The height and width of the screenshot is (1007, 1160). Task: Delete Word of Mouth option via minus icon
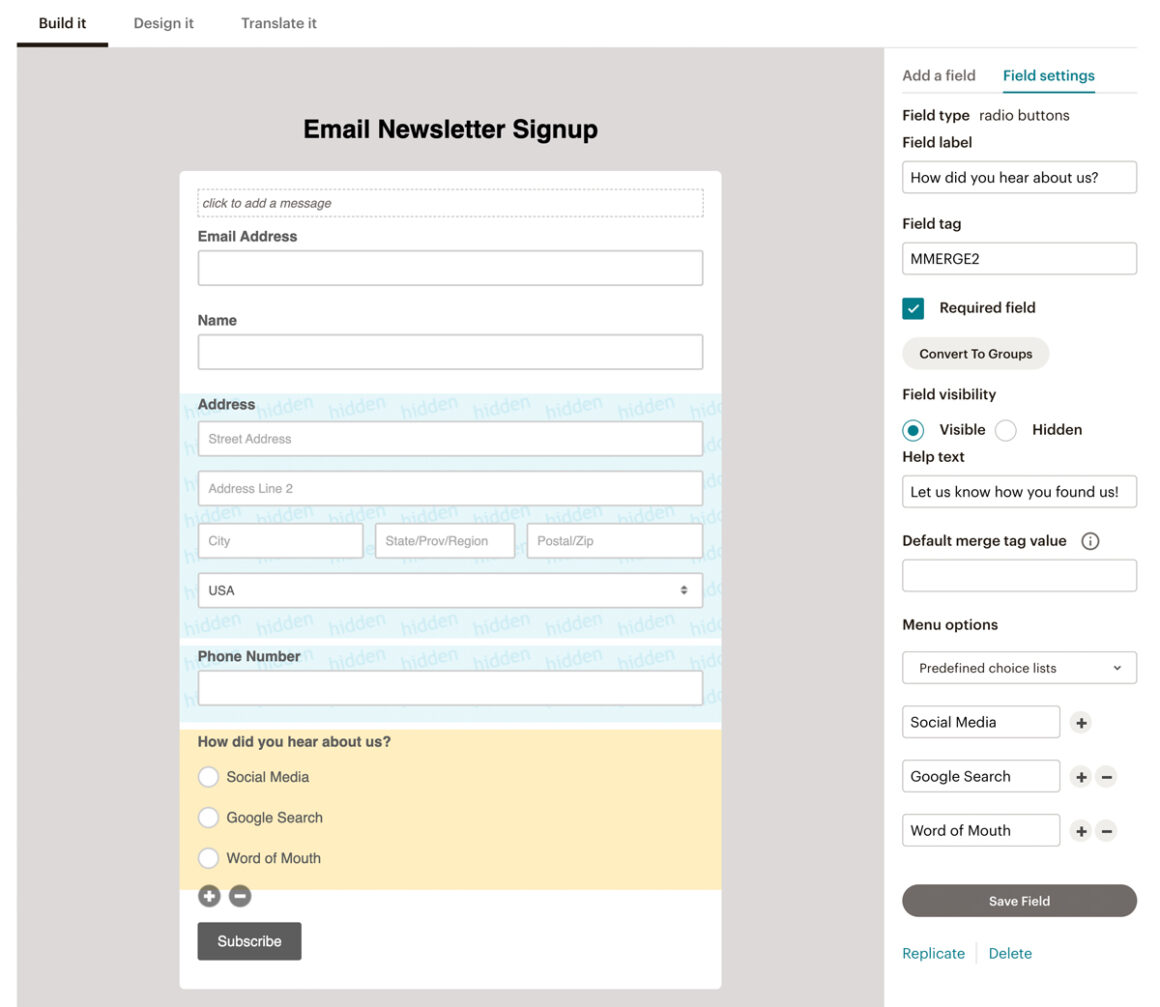click(x=1108, y=830)
